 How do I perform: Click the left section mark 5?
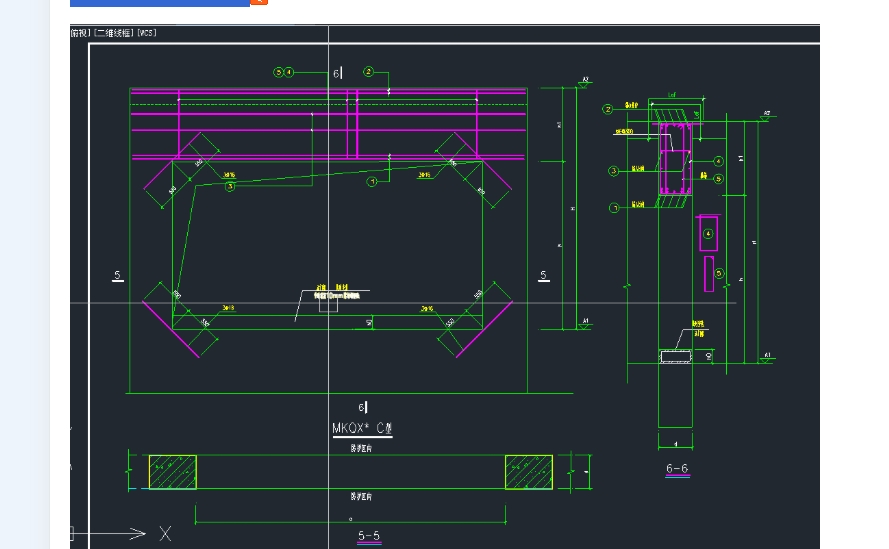click(117, 275)
